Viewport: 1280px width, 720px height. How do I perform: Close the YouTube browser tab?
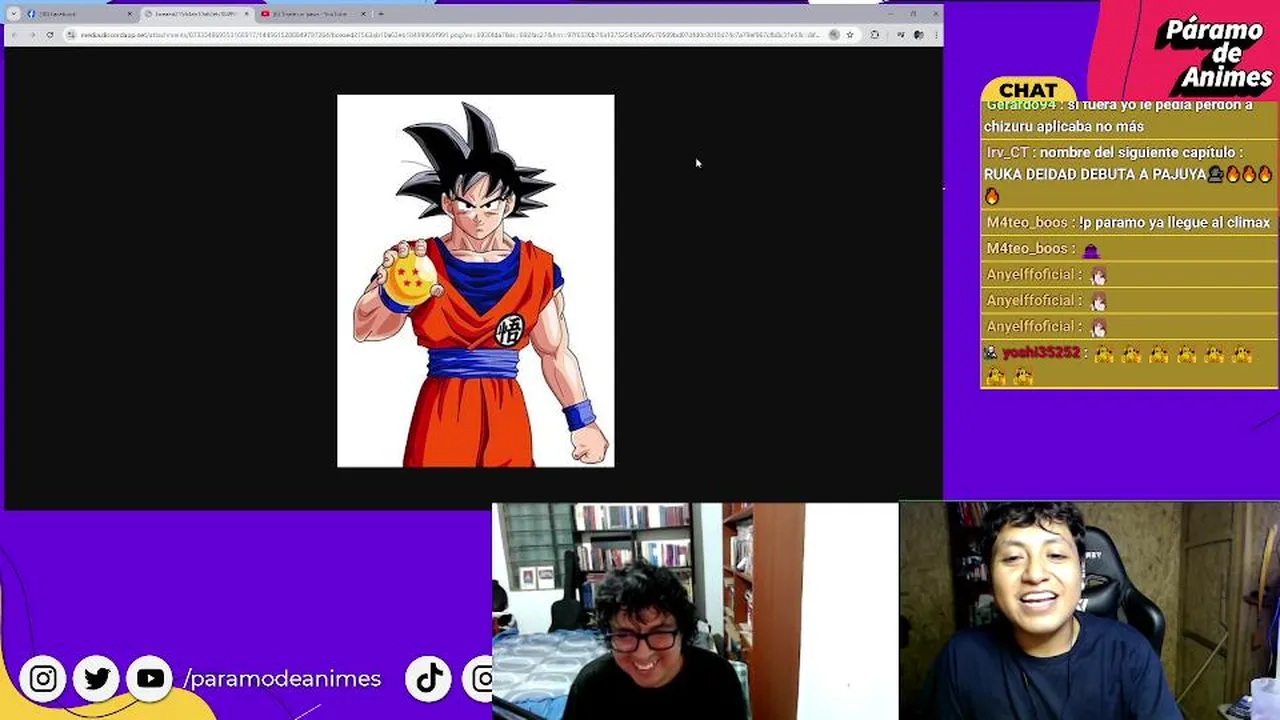(x=363, y=14)
